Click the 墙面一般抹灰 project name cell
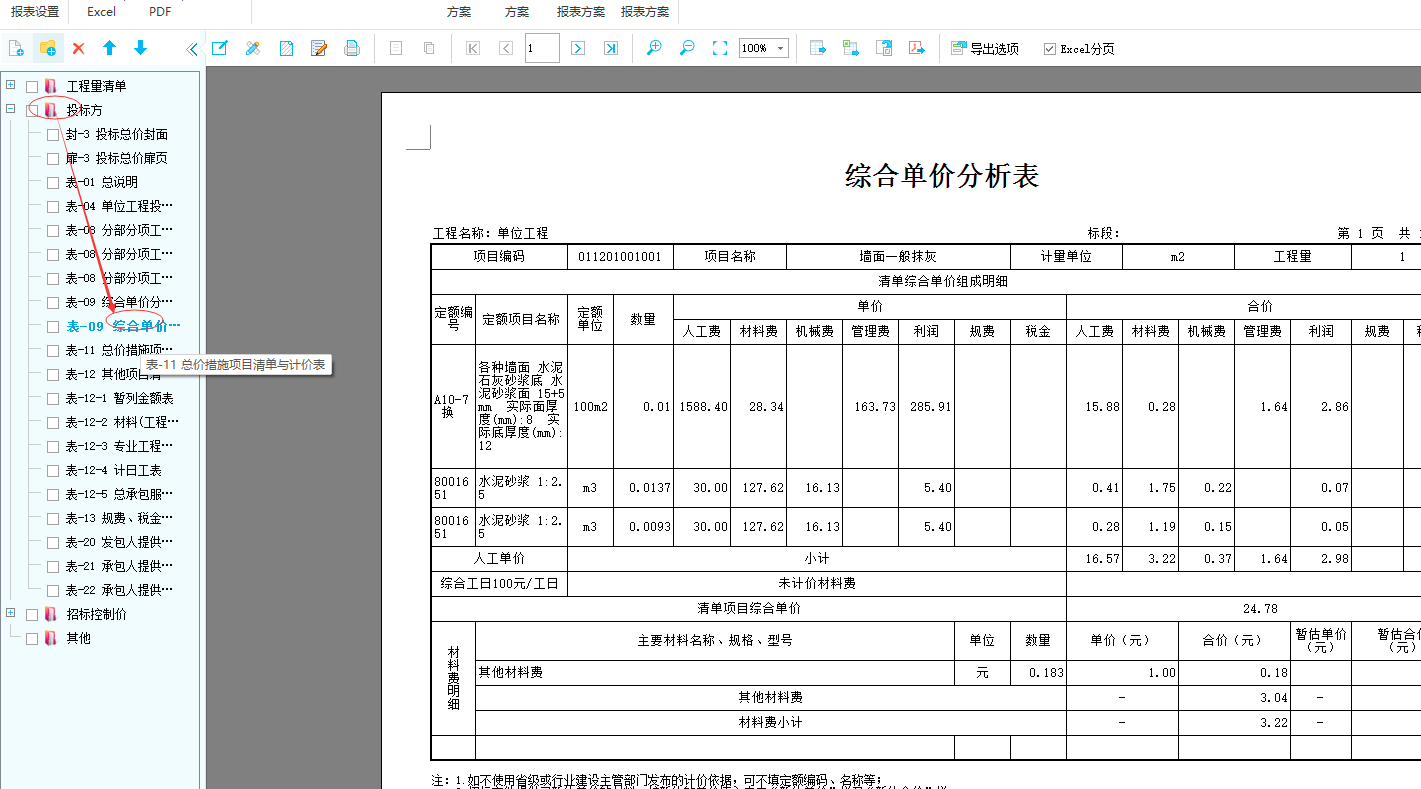 coord(898,257)
